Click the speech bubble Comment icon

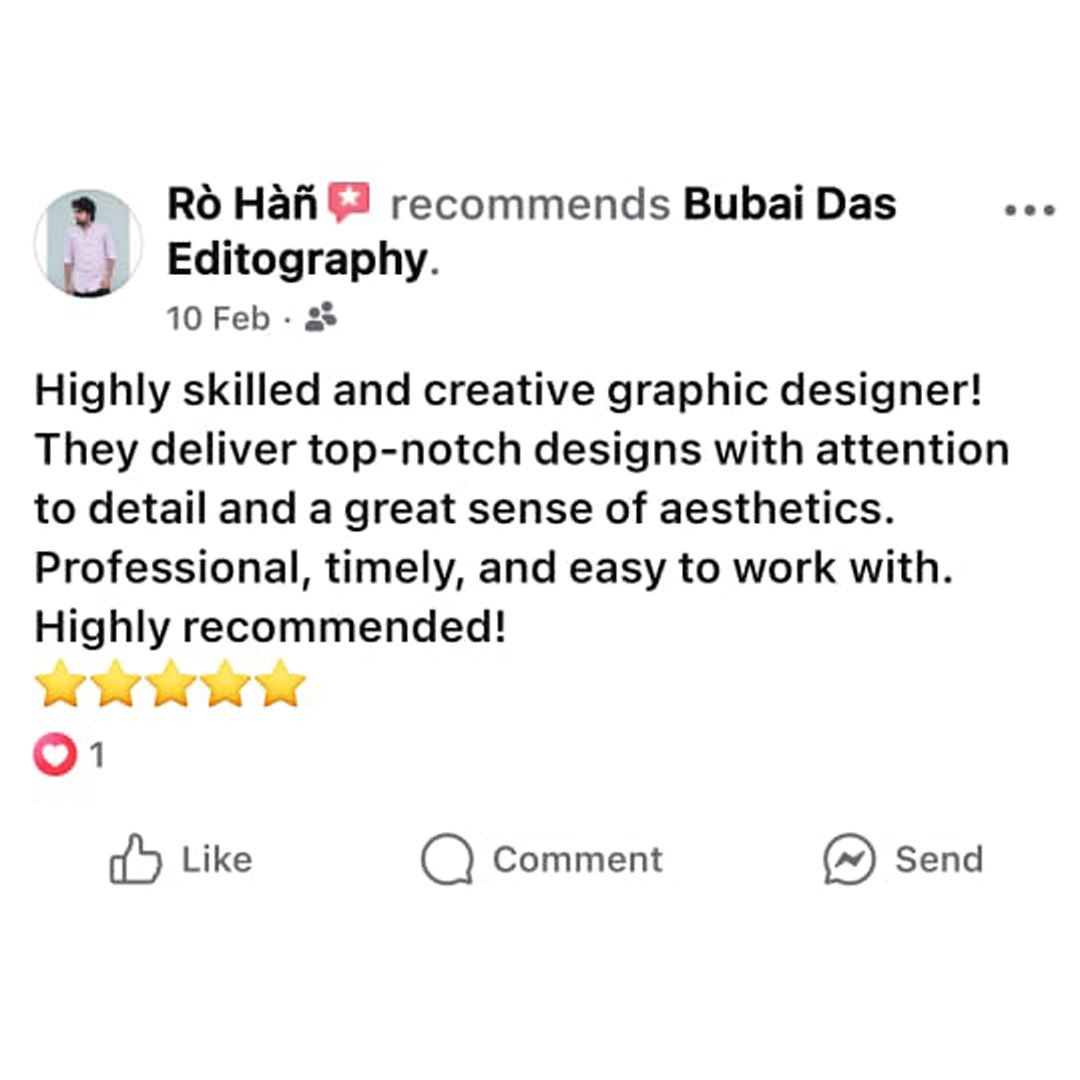point(448,859)
